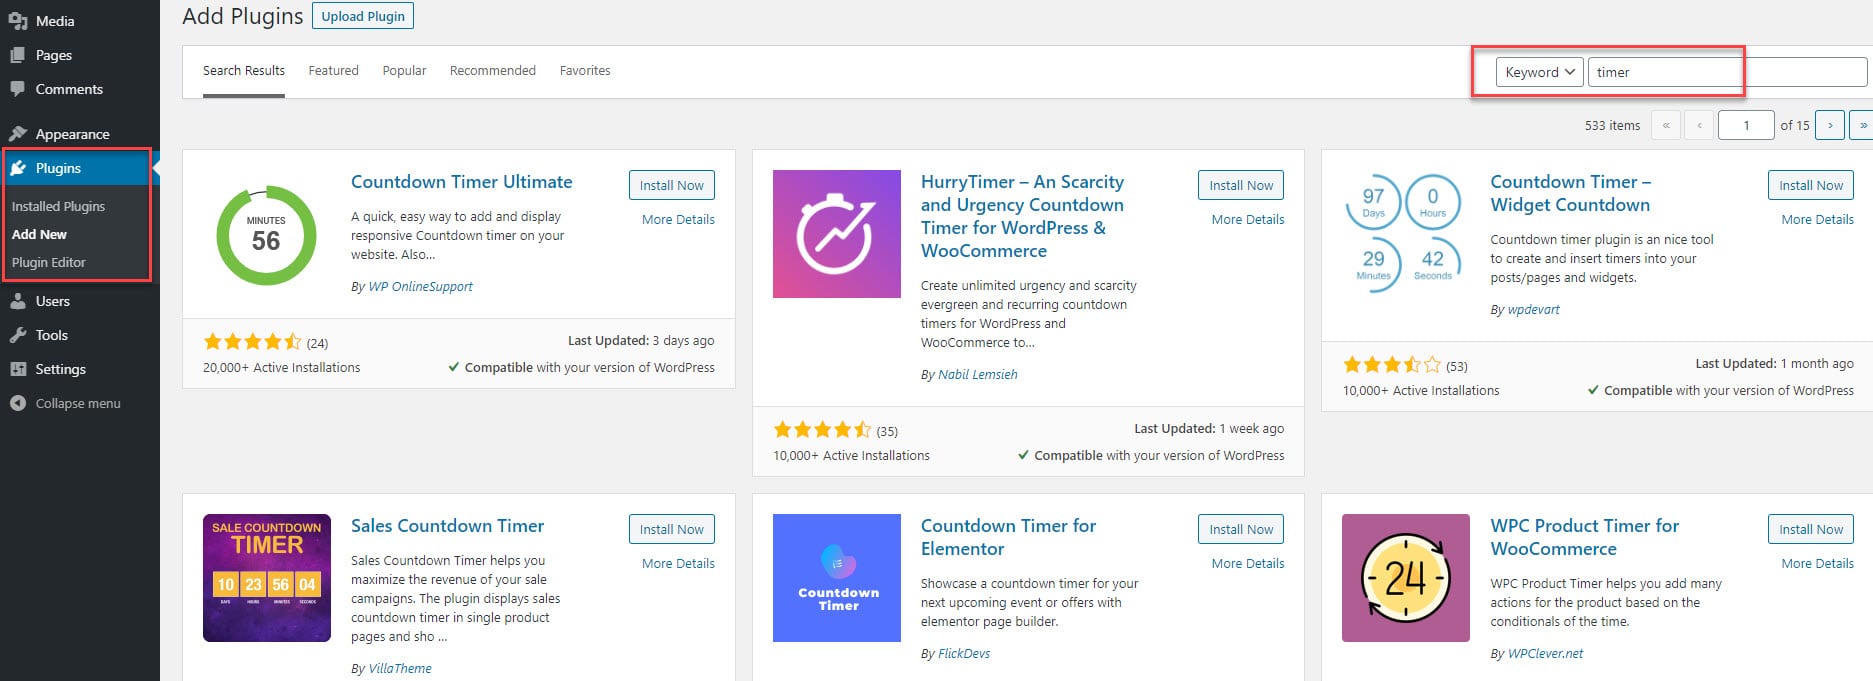Screen dimensions: 1873x681
Task: Click the Users icon in the sidebar
Action: click(17, 301)
